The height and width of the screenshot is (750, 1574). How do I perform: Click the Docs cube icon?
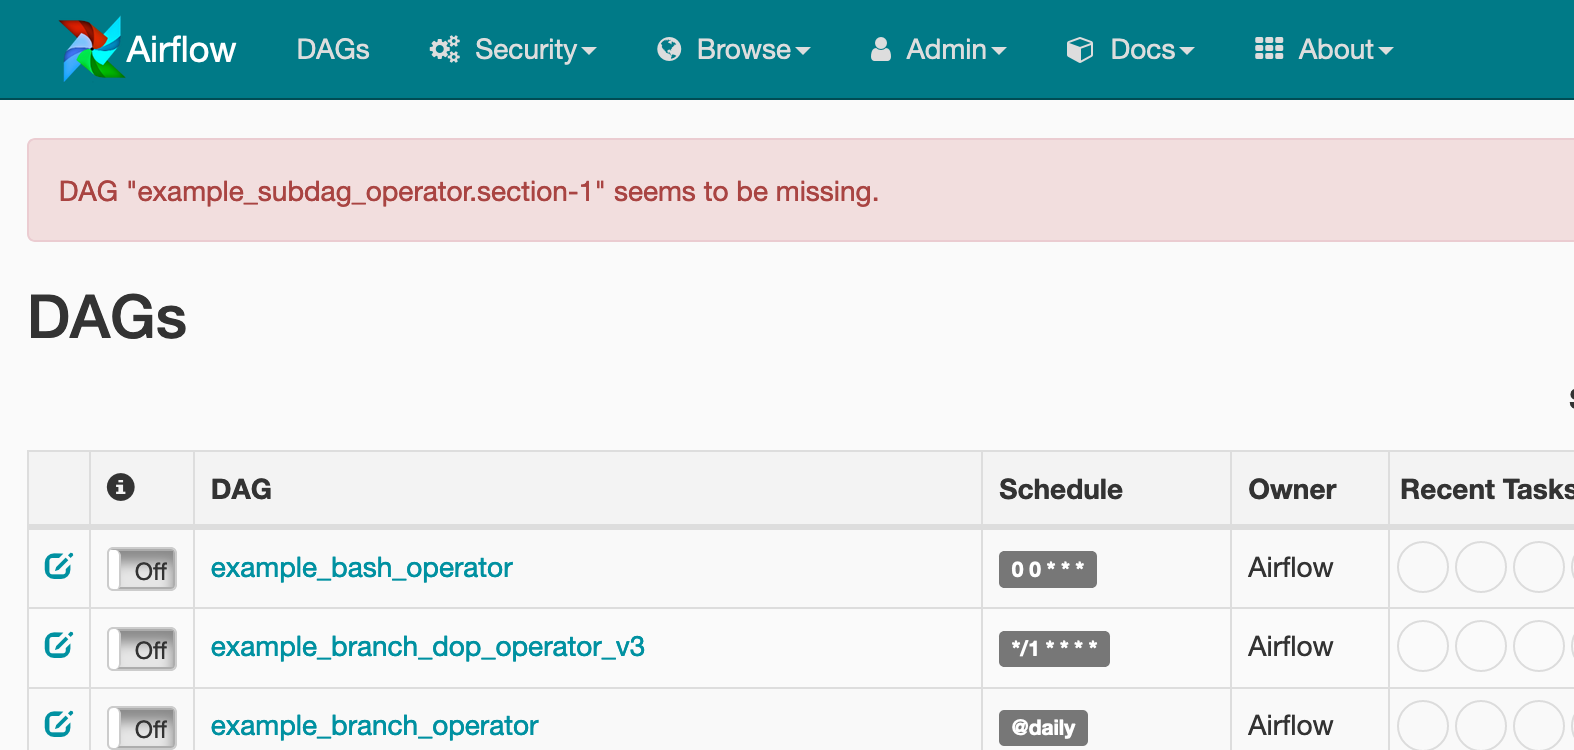[x=1080, y=49]
